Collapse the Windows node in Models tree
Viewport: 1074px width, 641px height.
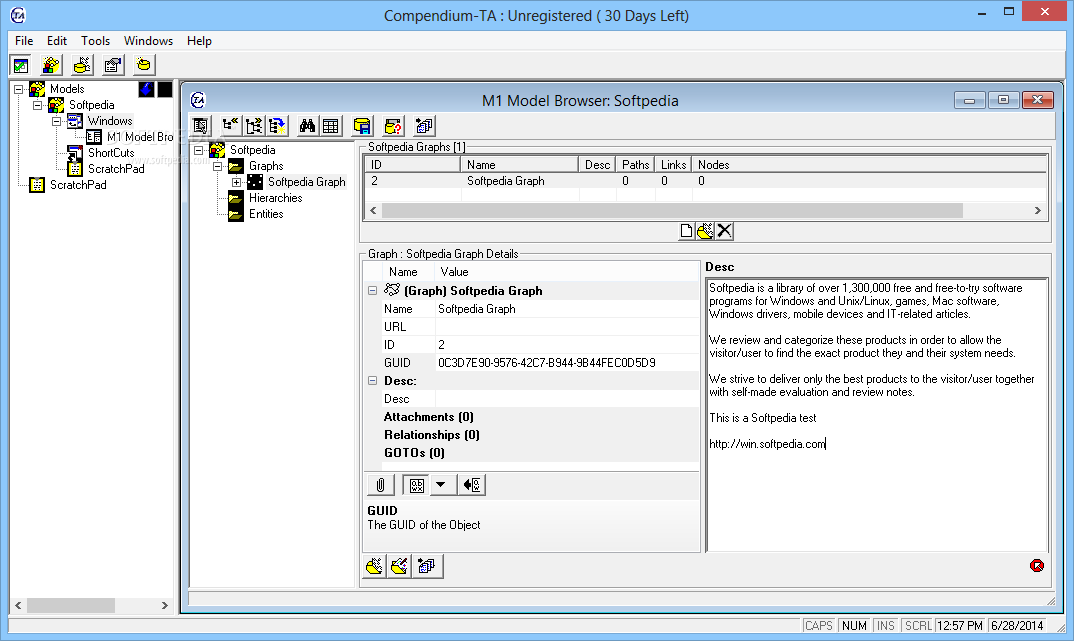(x=57, y=121)
